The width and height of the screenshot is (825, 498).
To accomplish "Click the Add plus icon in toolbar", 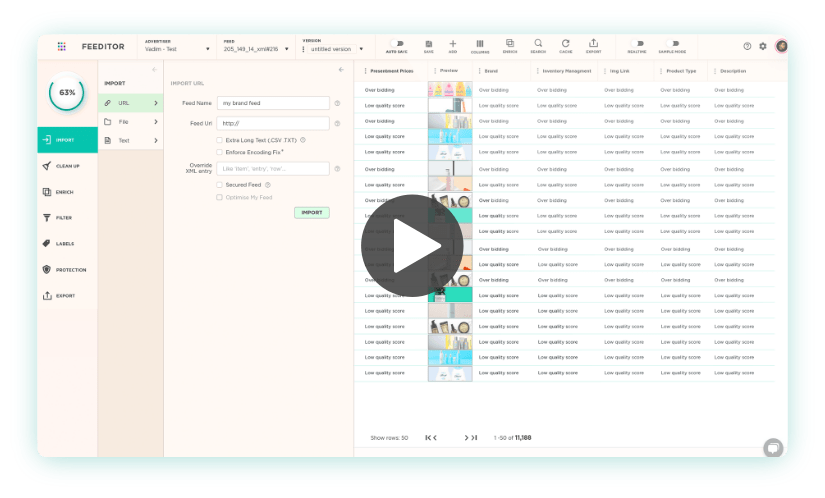I will coord(453,45).
